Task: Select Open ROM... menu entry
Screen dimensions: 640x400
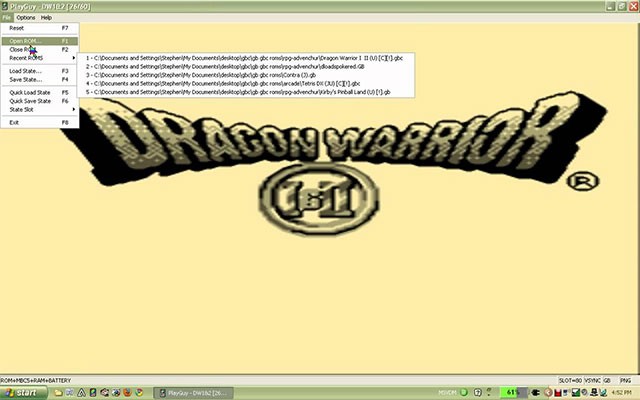Action: (40, 41)
